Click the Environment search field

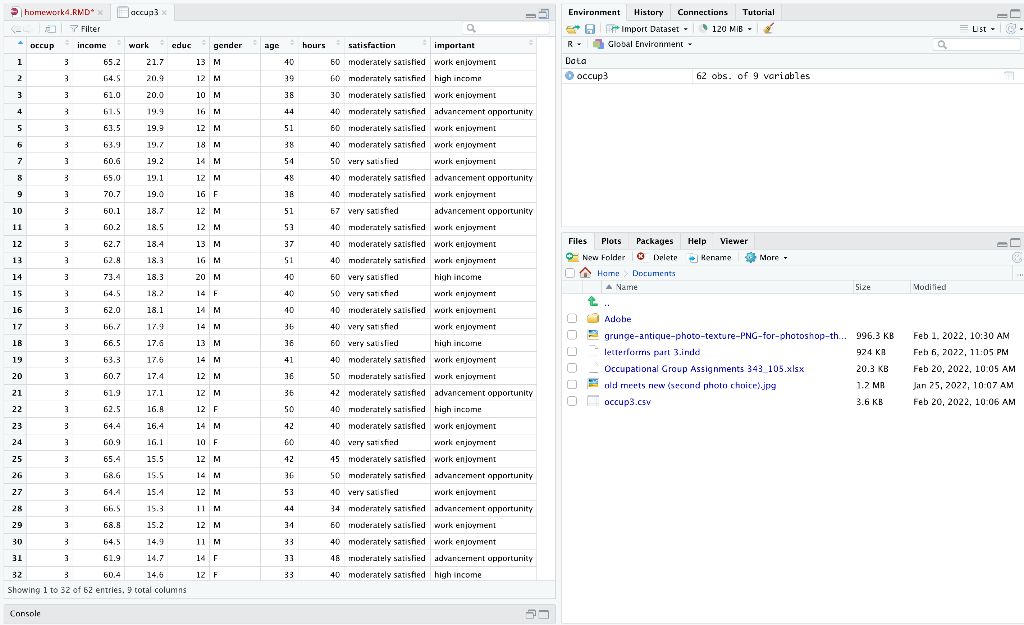975,45
